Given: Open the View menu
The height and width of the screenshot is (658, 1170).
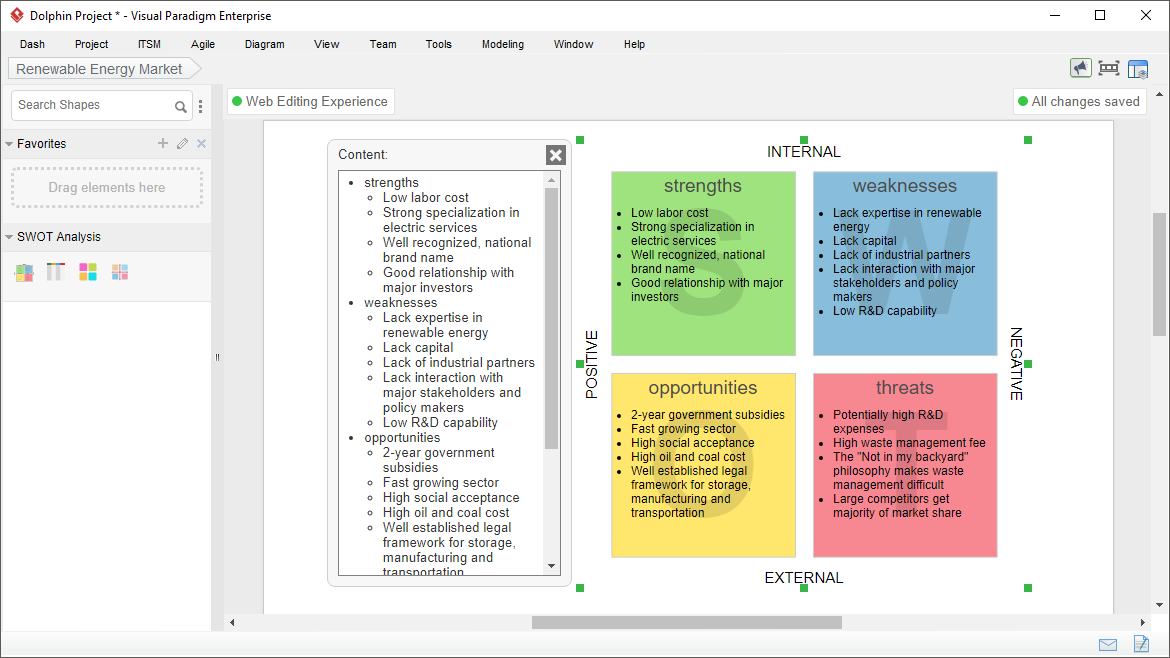Looking at the screenshot, I should pos(326,44).
